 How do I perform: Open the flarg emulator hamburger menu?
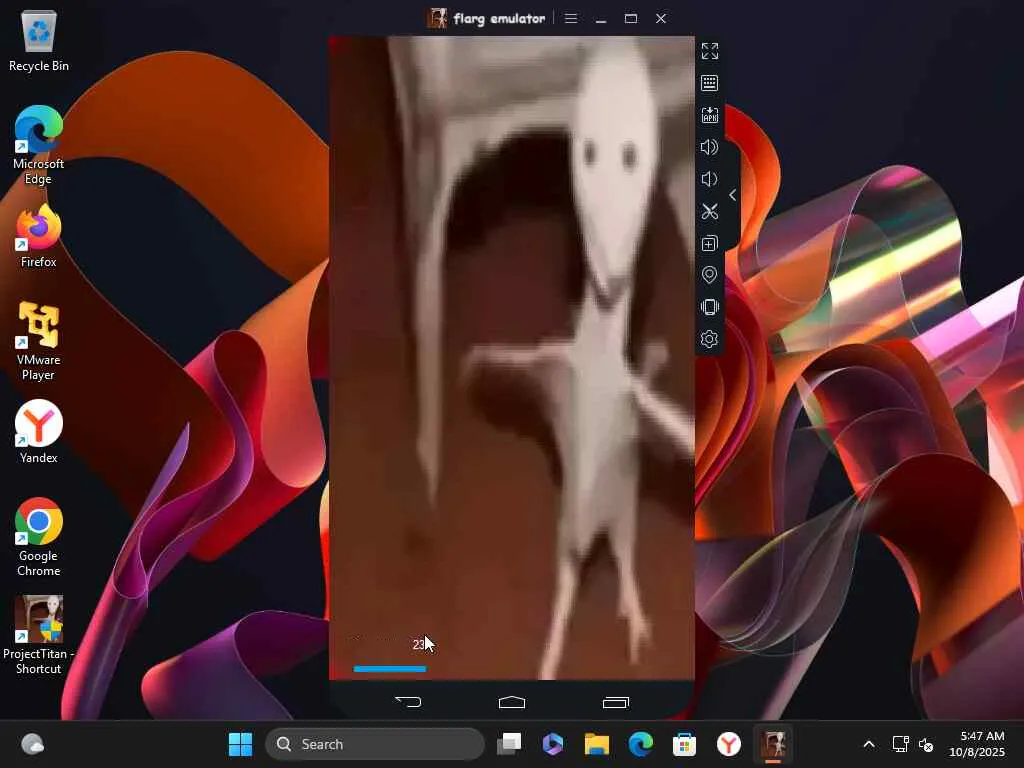(571, 18)
